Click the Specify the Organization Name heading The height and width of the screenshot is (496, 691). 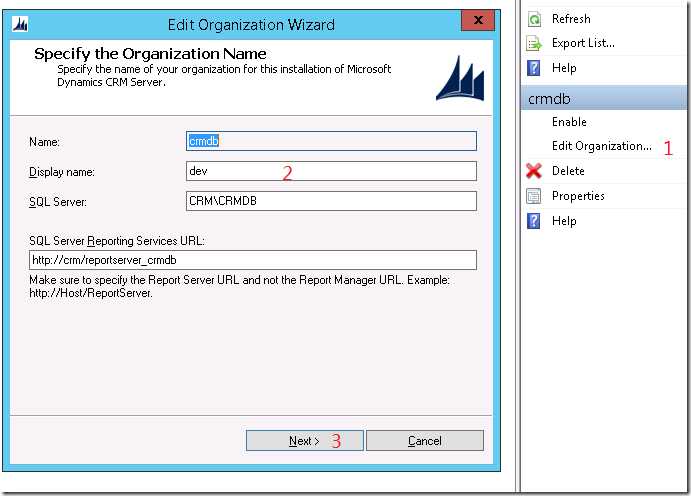(x=150, y=54)
